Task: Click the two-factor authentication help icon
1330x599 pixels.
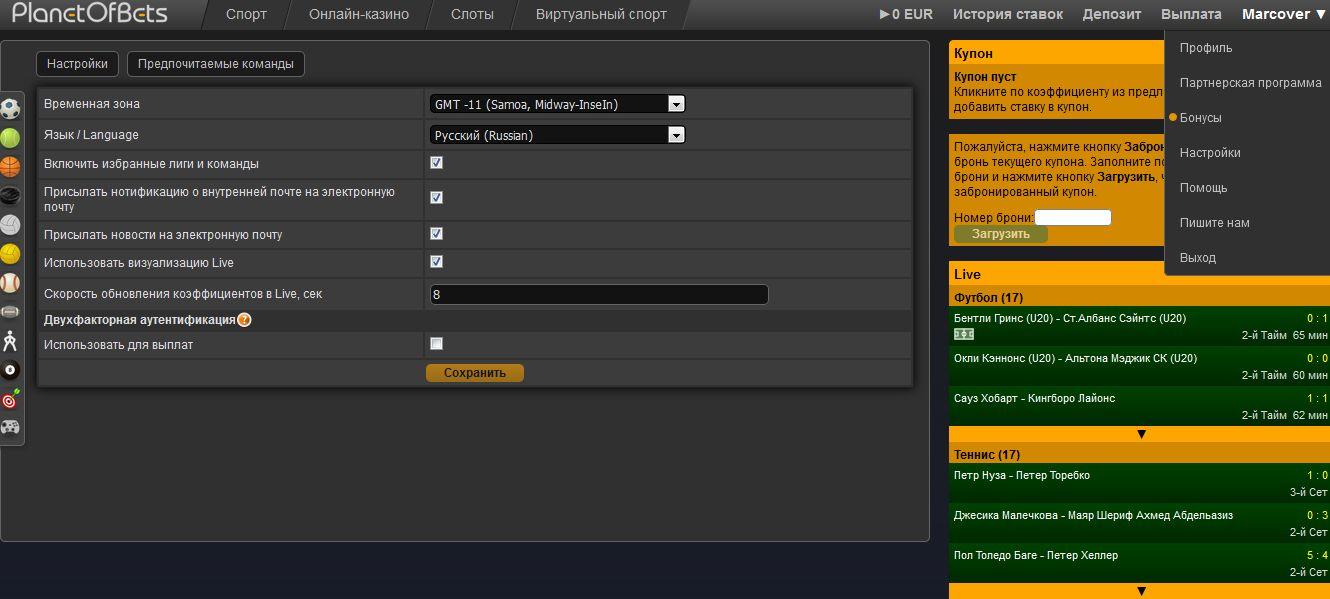Action: (x=244, y=320)
